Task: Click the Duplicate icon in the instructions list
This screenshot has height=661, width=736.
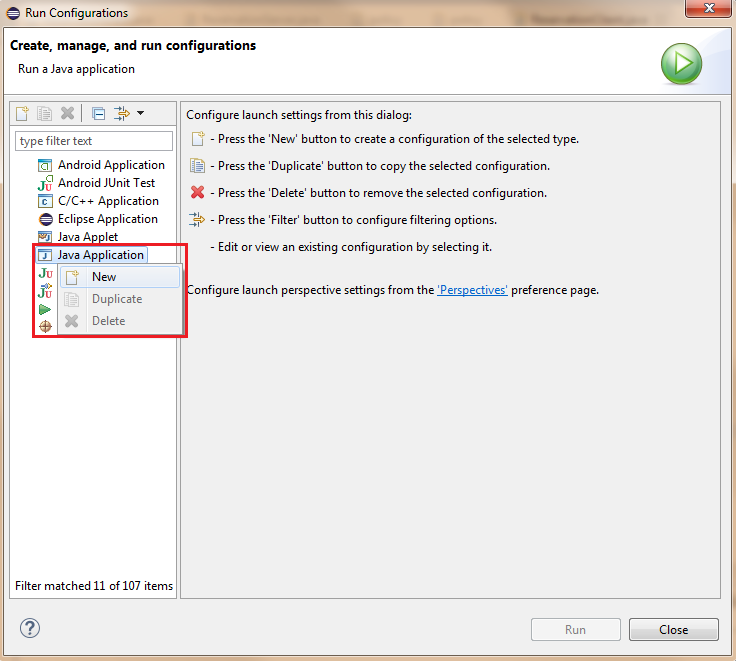Action: coord(197,166)
